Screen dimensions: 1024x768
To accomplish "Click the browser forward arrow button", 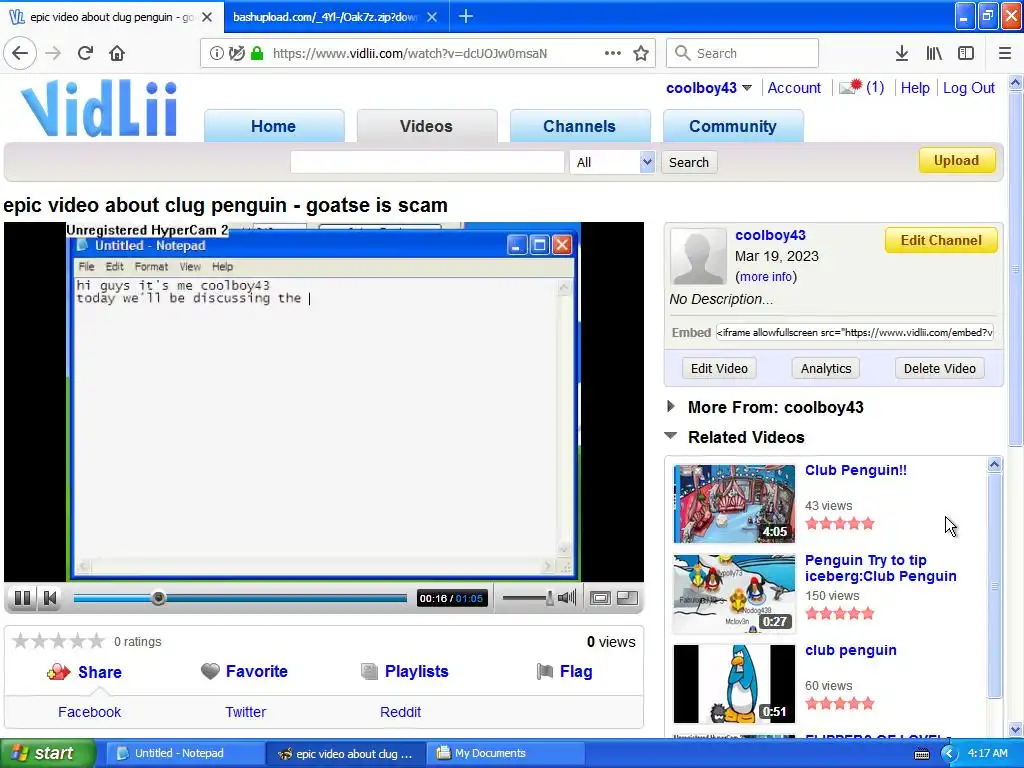I will [53, 53].
